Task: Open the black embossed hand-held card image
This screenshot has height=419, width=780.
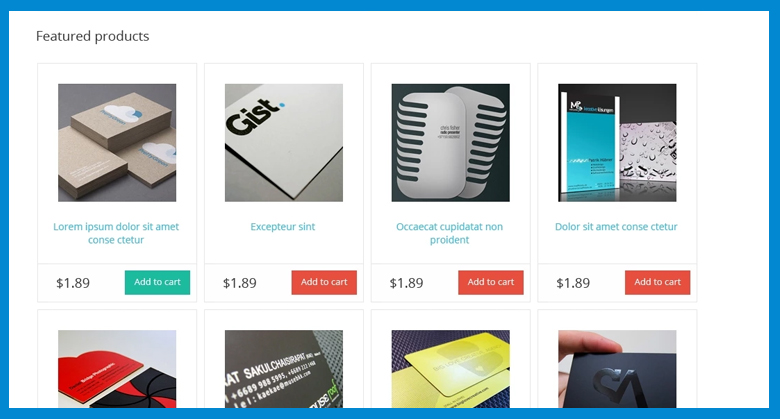Action: click(617, 369)
